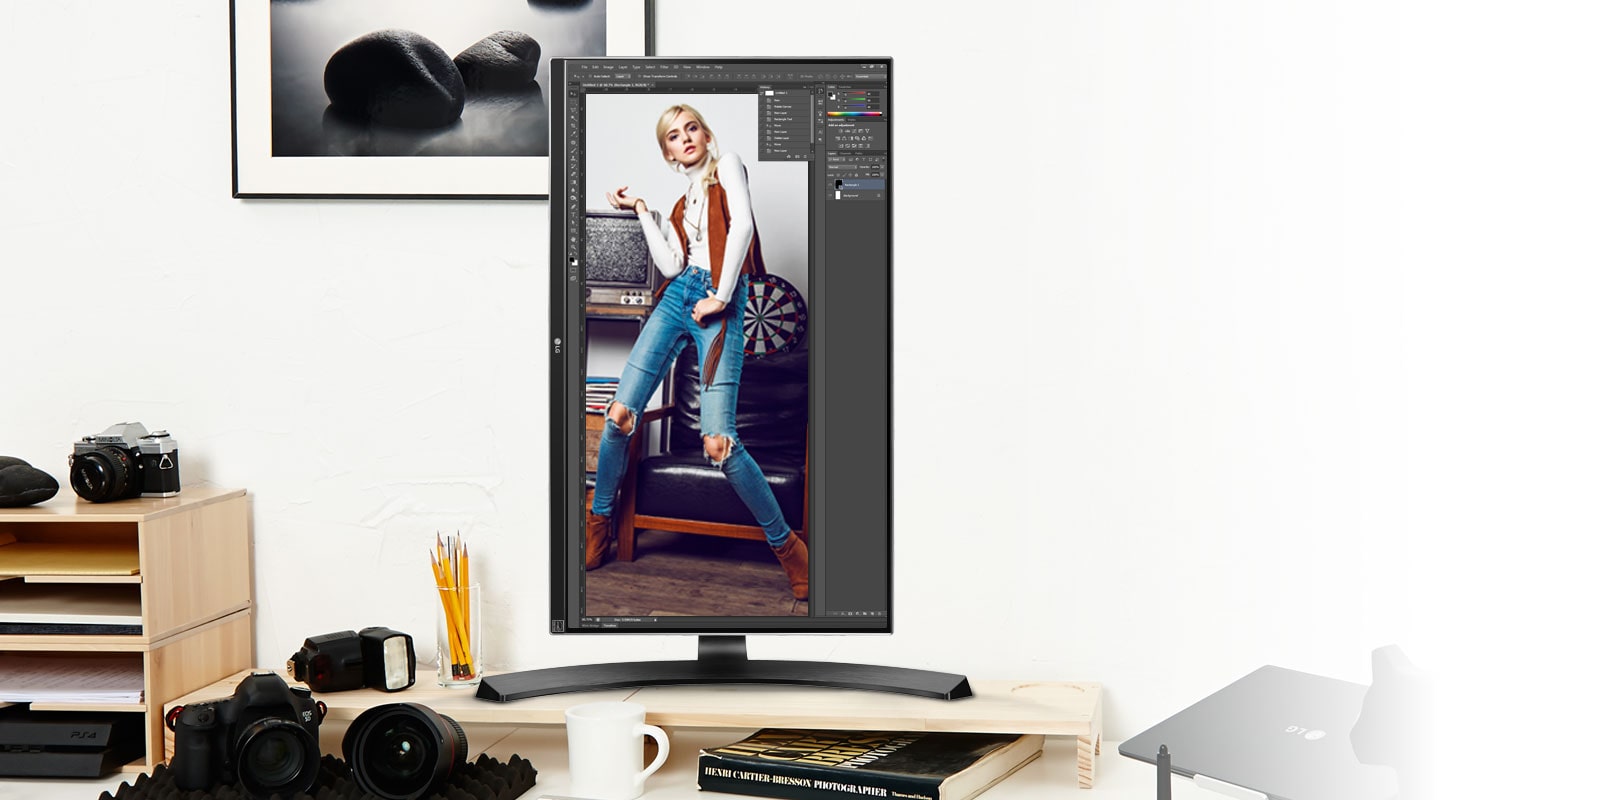This screenshot has height=800, width=1600.
Task: Select the Zoom tool
Action: point(573,247)
